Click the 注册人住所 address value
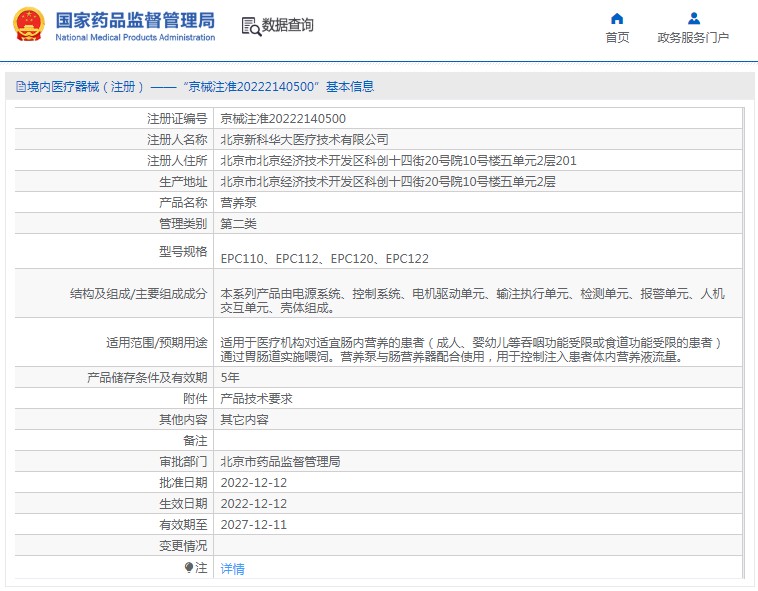The width and height of the screenshot is (758, 591). coord(398,160)
